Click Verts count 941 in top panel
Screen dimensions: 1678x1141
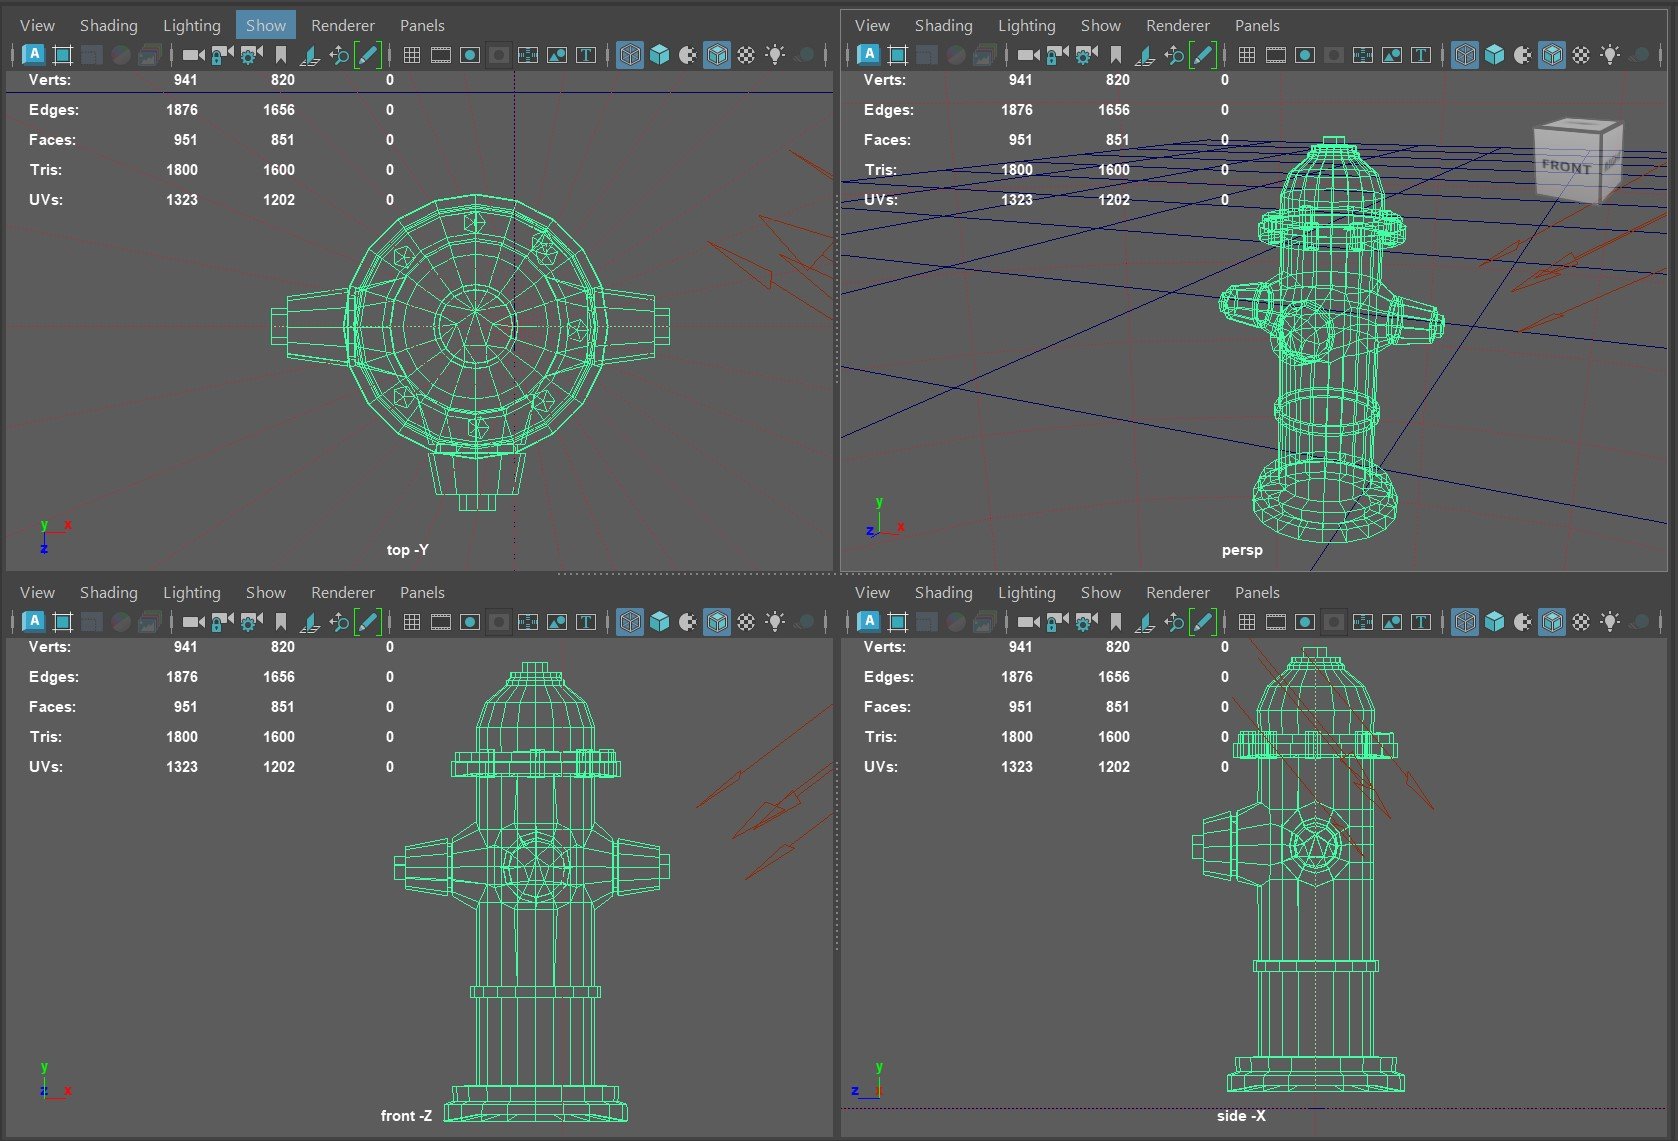pos(185,80)
